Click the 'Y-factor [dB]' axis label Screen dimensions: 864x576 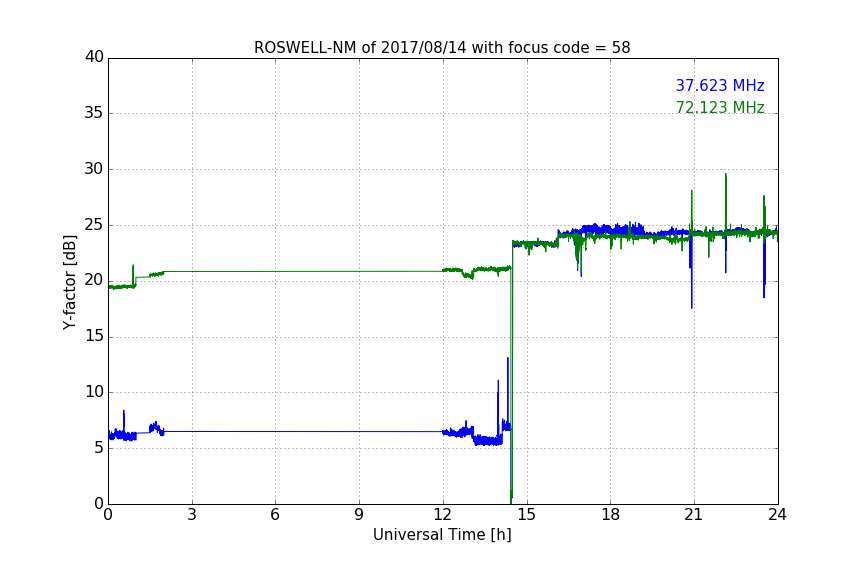pyautogui.click(x=69, y=282)
